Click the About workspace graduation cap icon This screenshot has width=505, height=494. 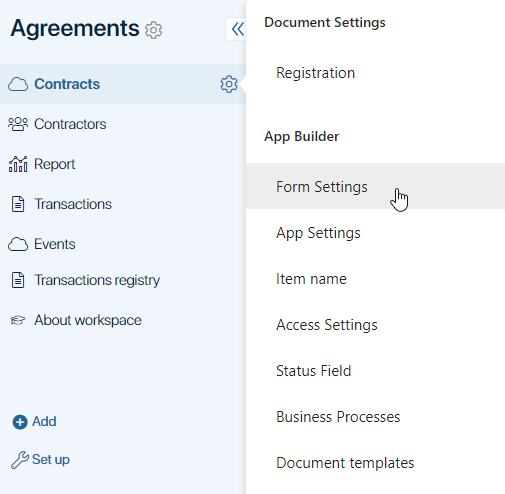18,320
